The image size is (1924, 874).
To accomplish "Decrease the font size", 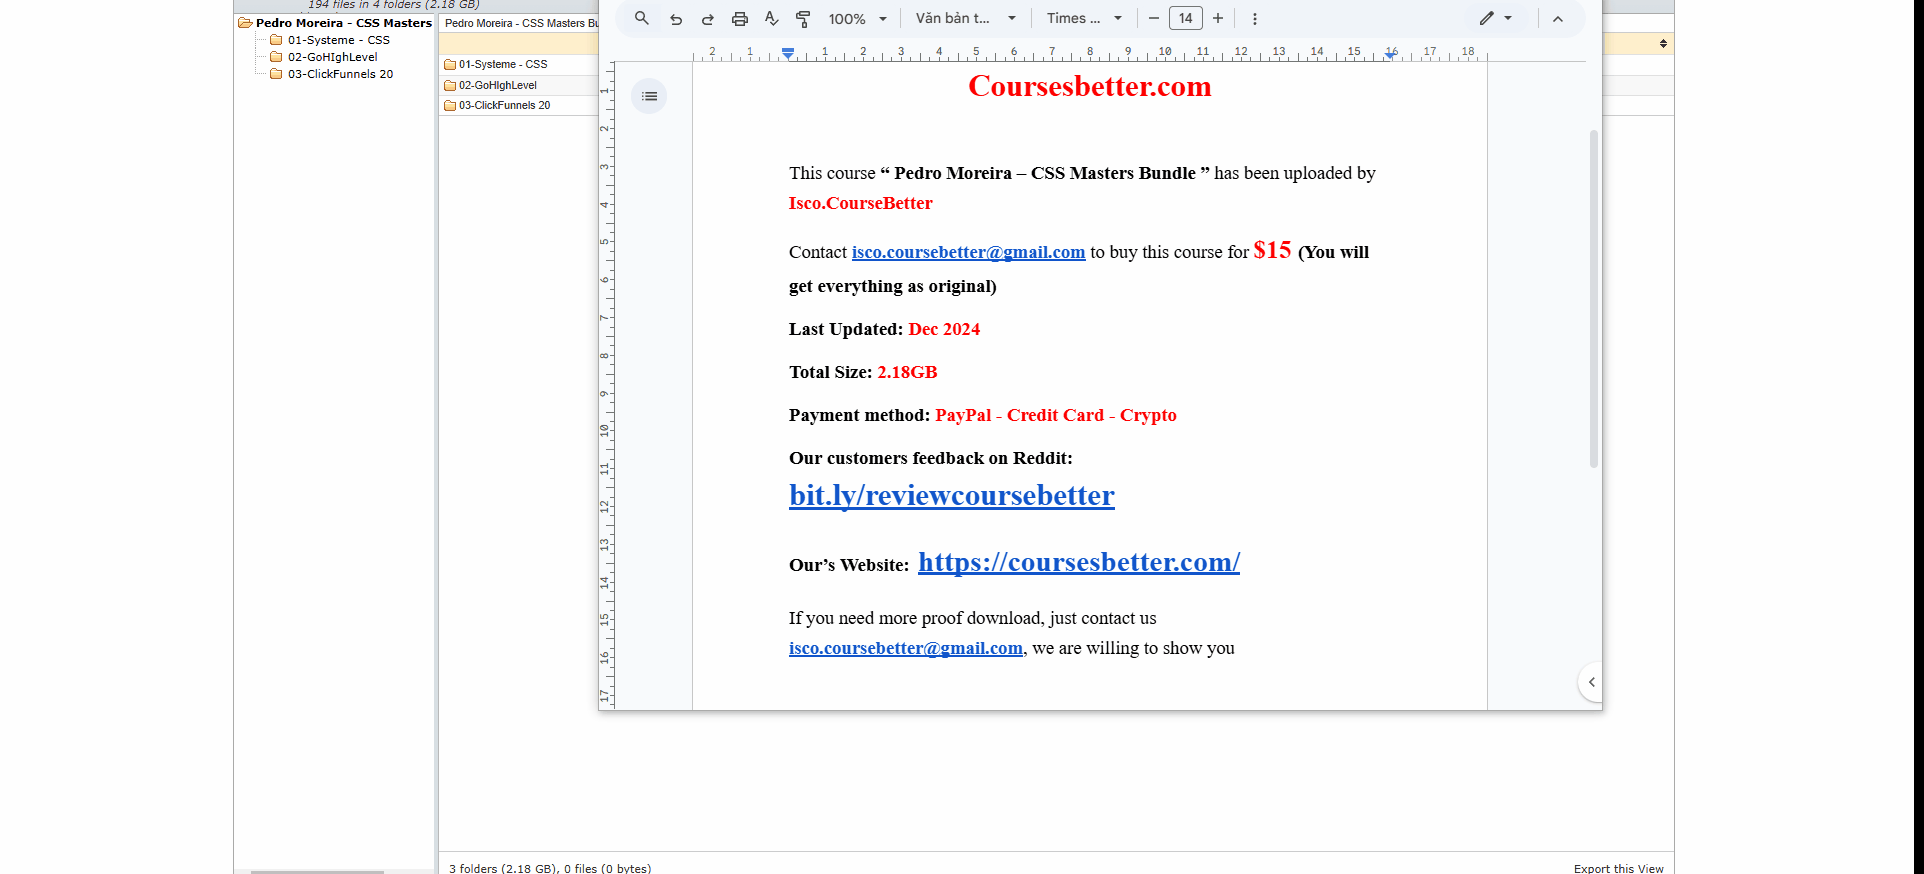I will pyautogui.click(x=1153, y=18).
